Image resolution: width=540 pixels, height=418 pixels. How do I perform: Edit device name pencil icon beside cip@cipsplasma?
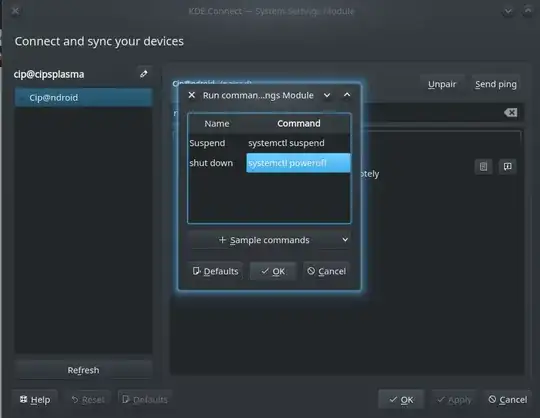[x=144, y=74]
